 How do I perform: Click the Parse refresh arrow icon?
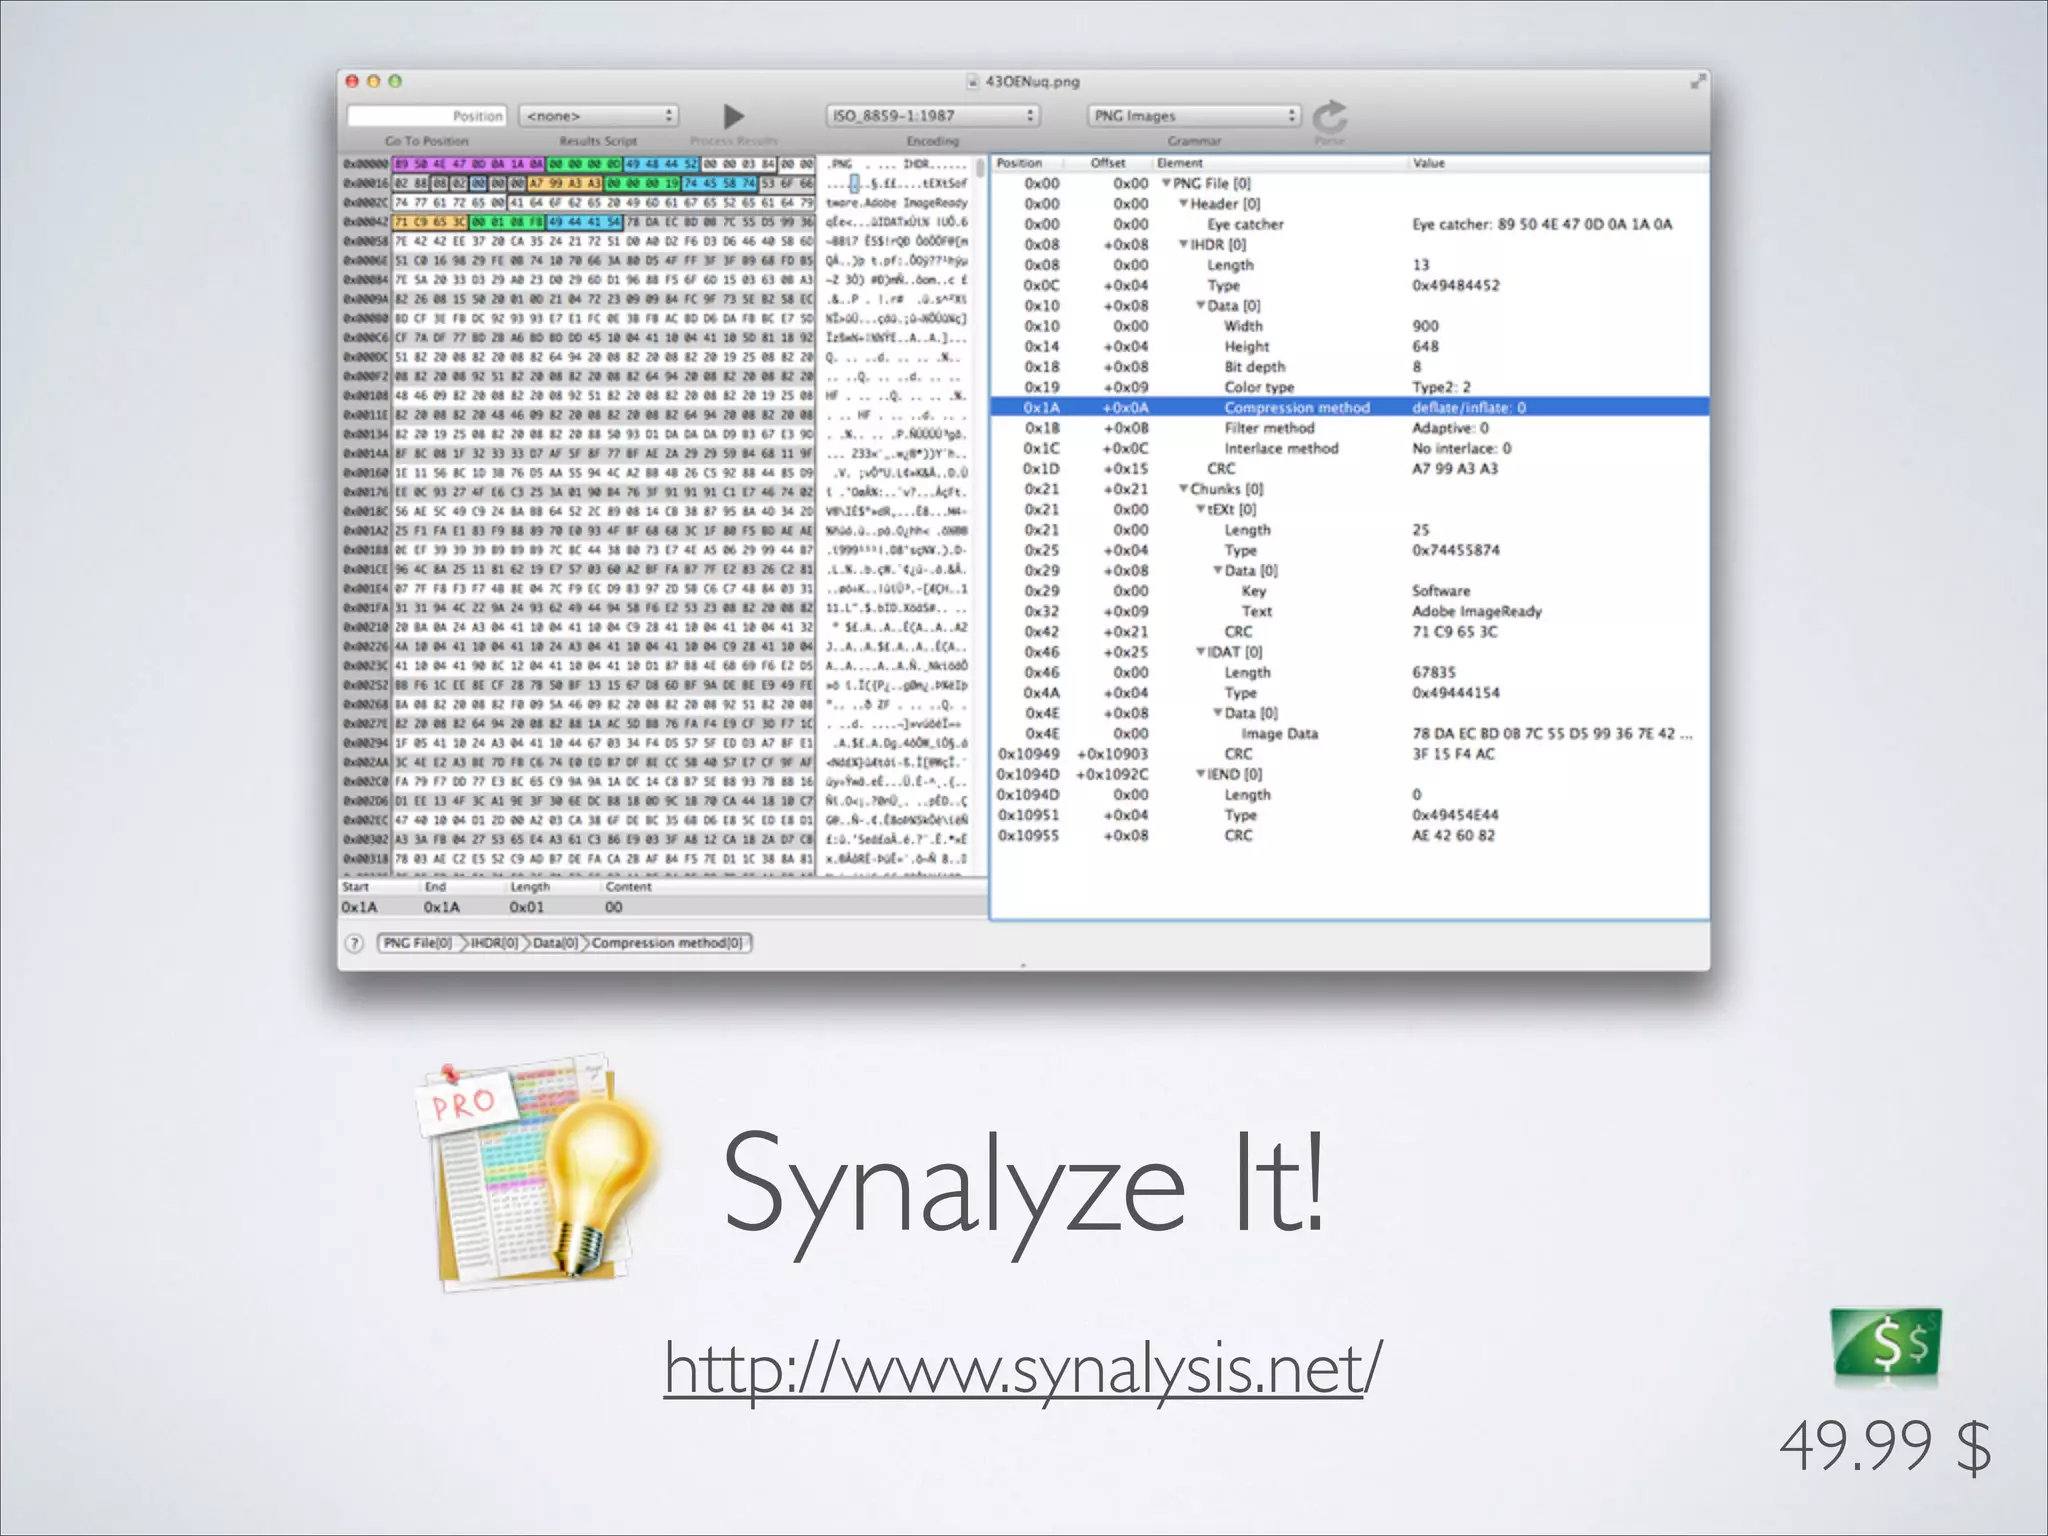click(1330, 117)
